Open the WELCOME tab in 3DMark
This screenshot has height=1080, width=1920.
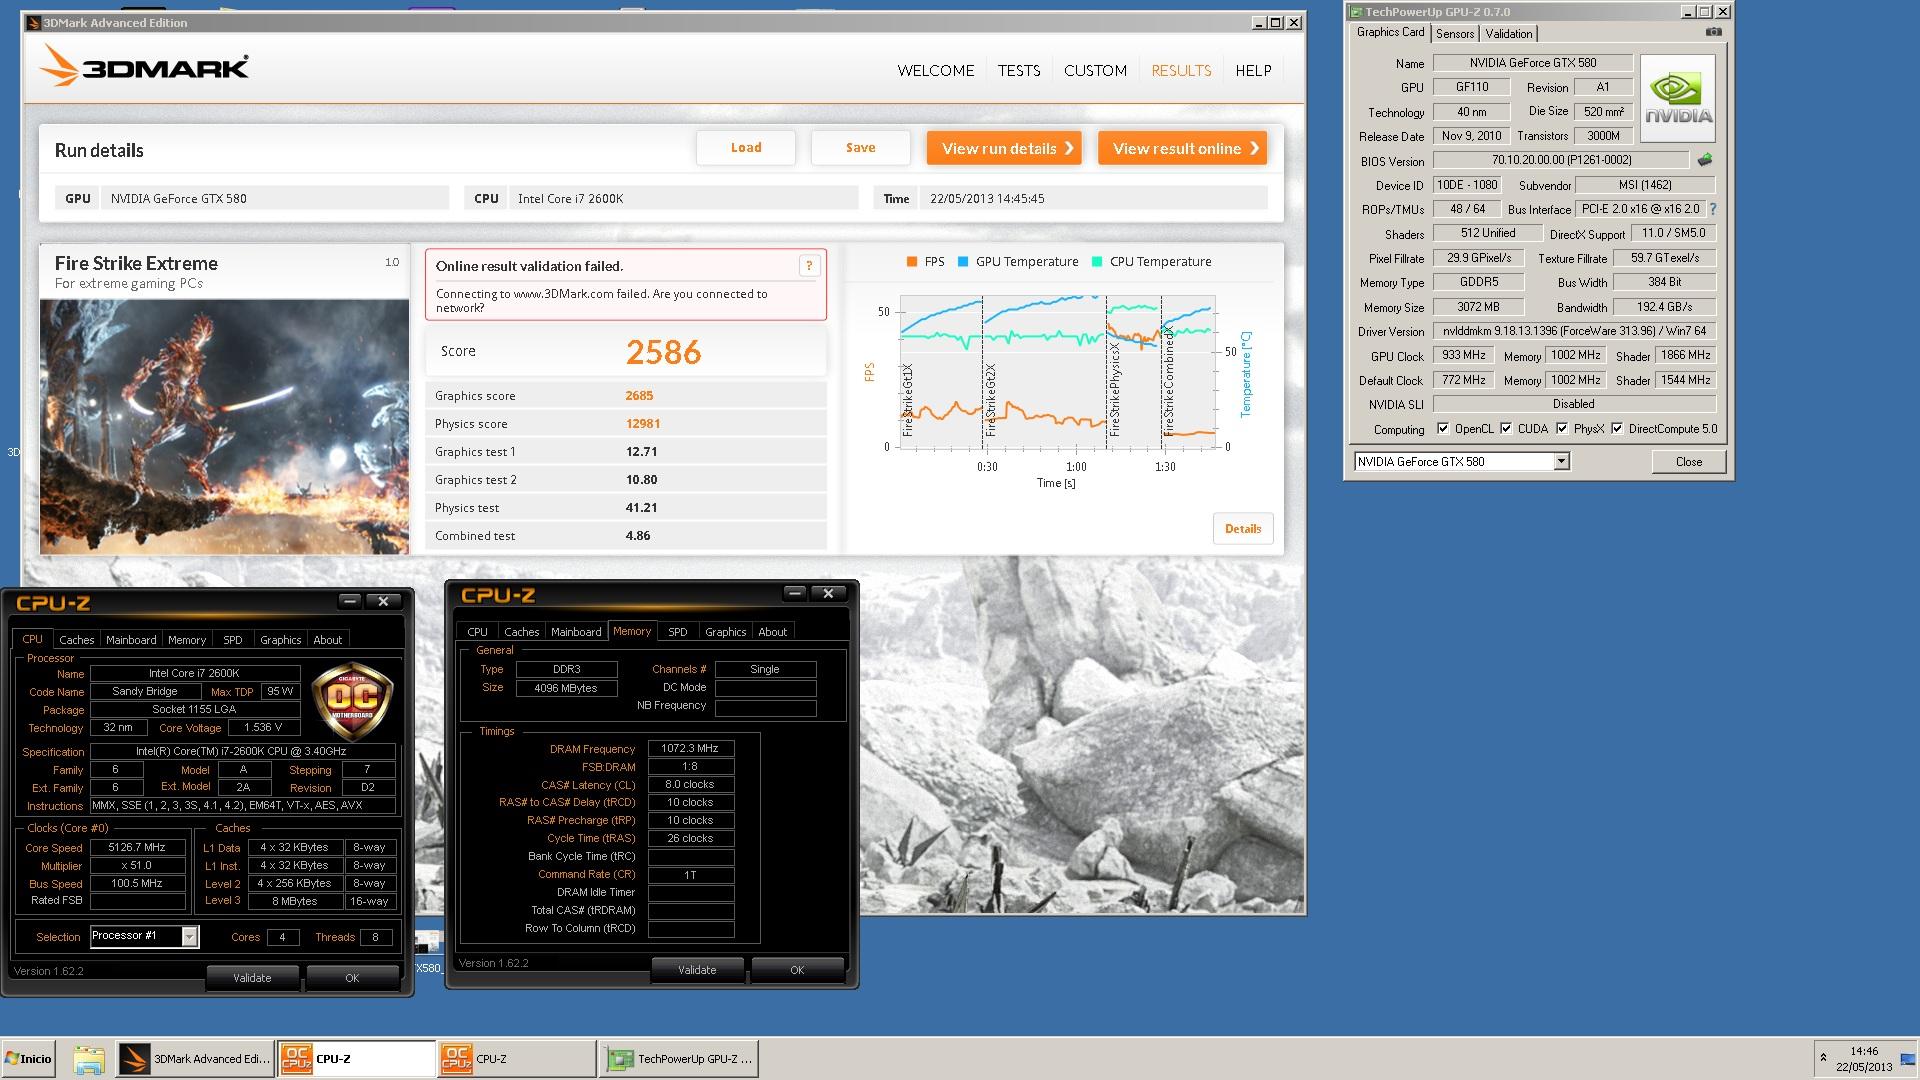(x=935, y=70)
